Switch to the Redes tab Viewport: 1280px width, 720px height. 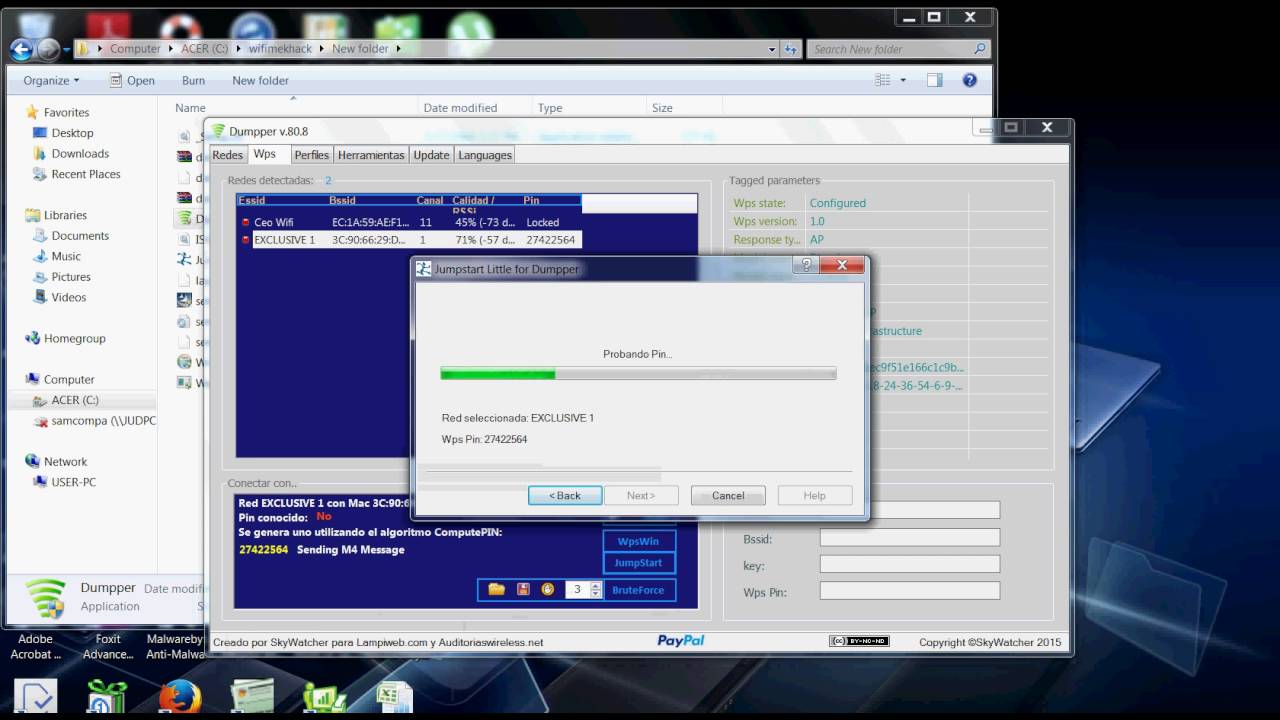coord(228,155)
